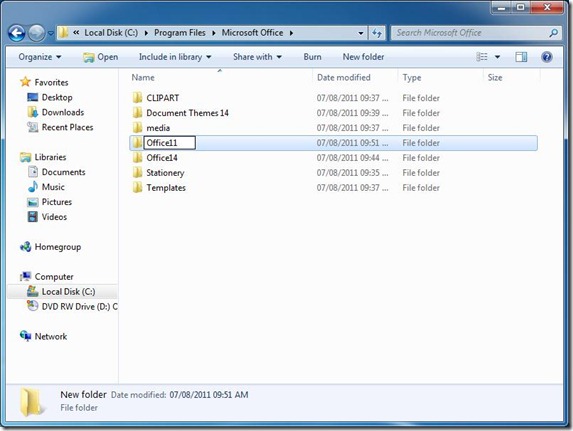Click the search magnifier icon
The height and width of the screenshot is (431, 573).
pyautogui.click(x=554, y=33)
